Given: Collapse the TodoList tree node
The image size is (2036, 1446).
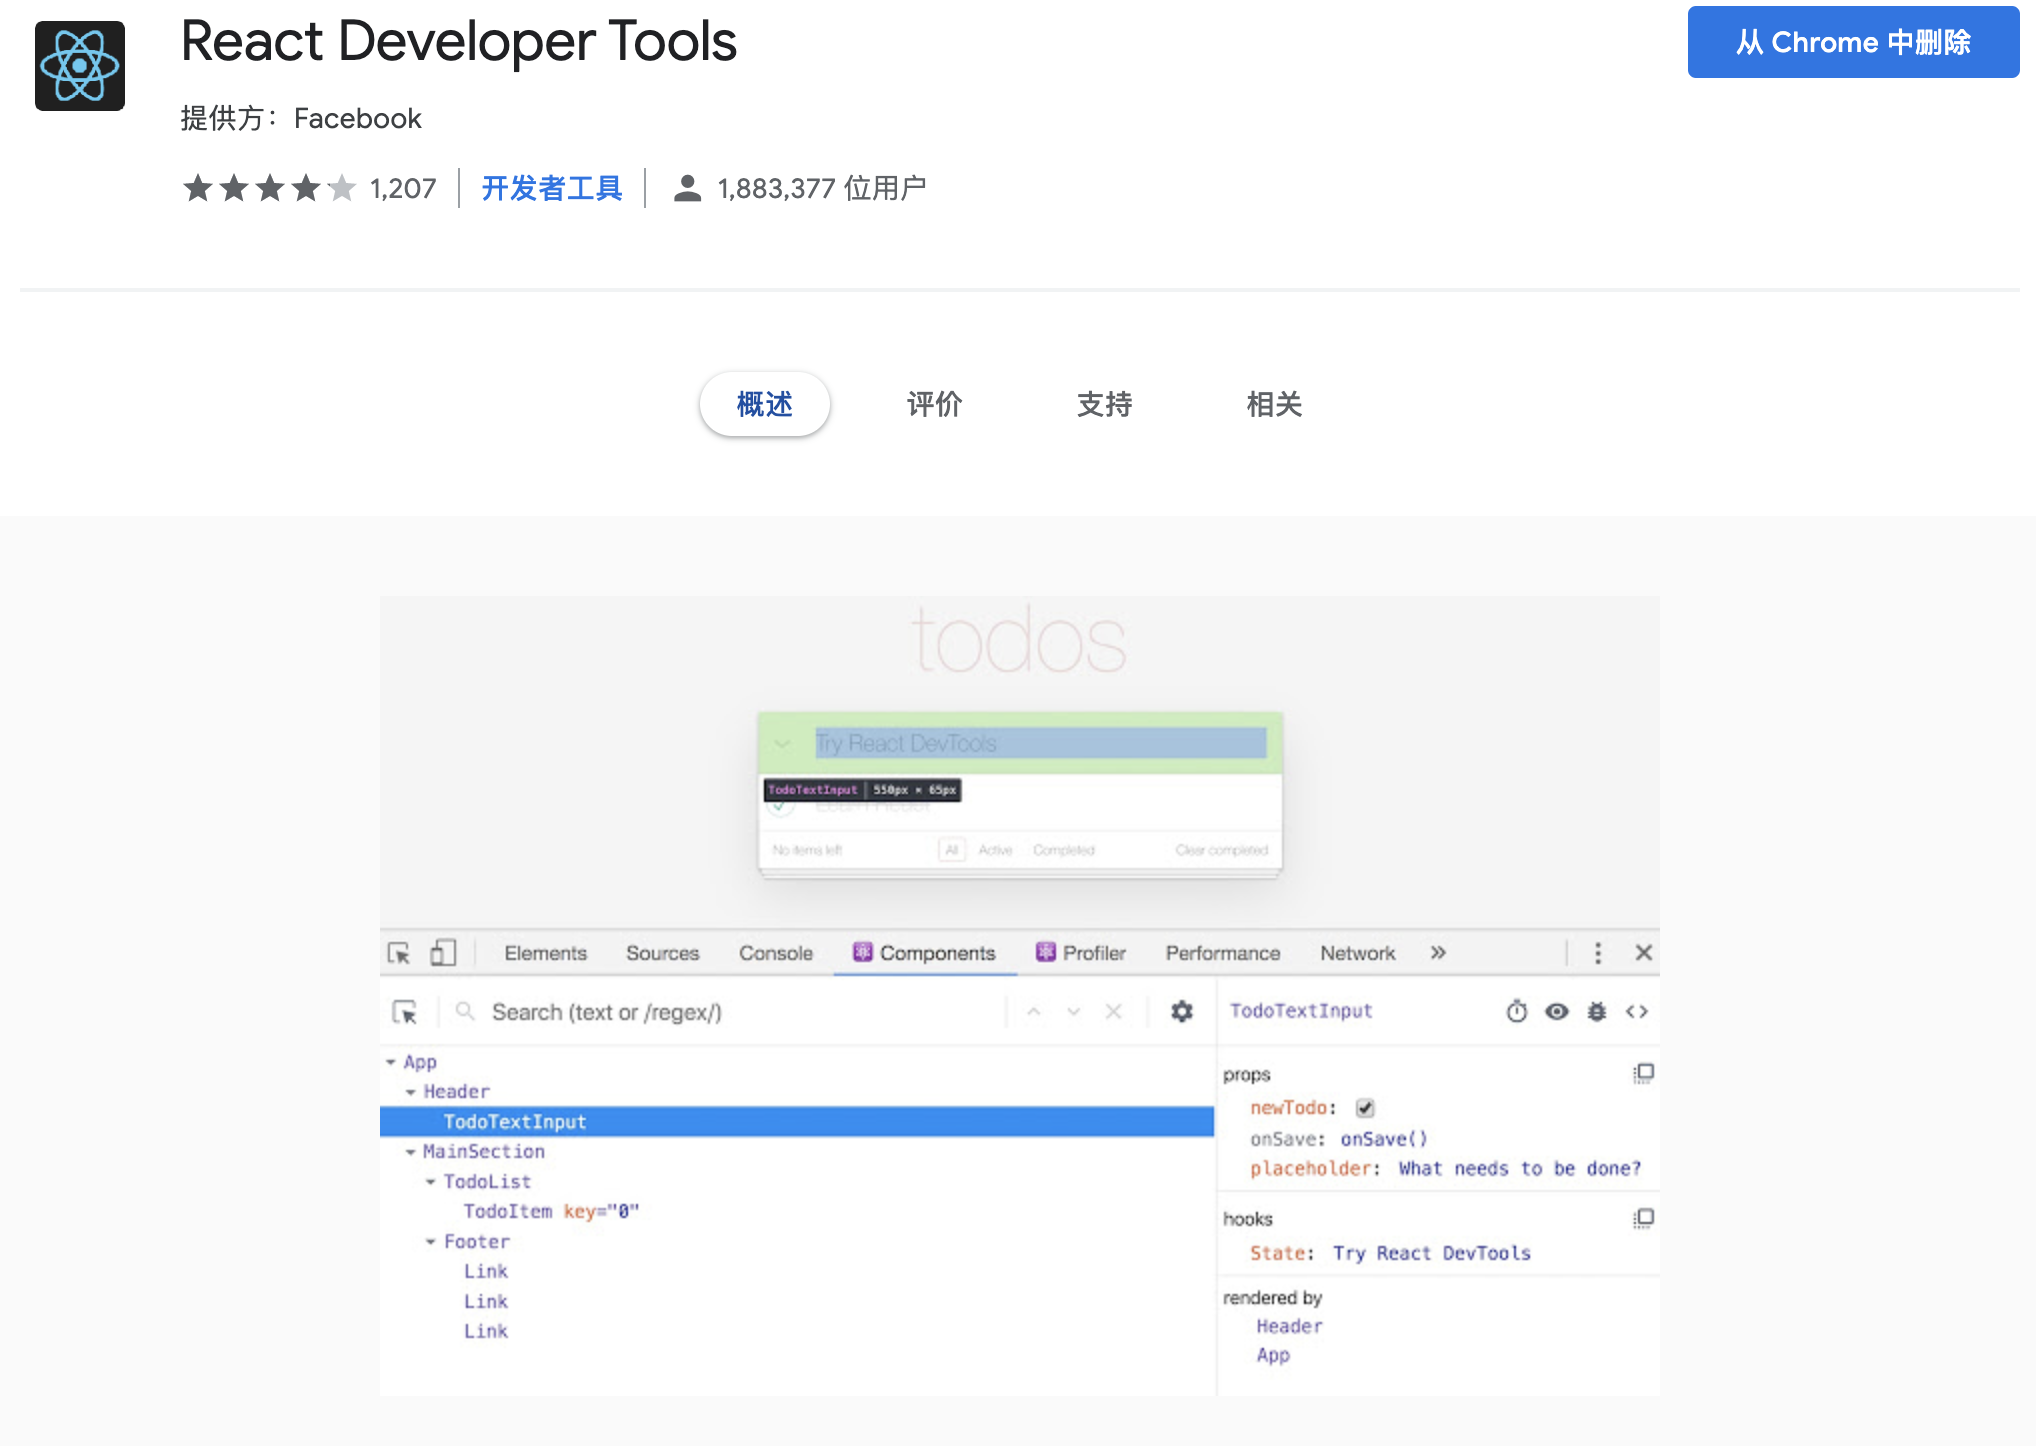Looking at the screenshot, I should click(431, 1182).
